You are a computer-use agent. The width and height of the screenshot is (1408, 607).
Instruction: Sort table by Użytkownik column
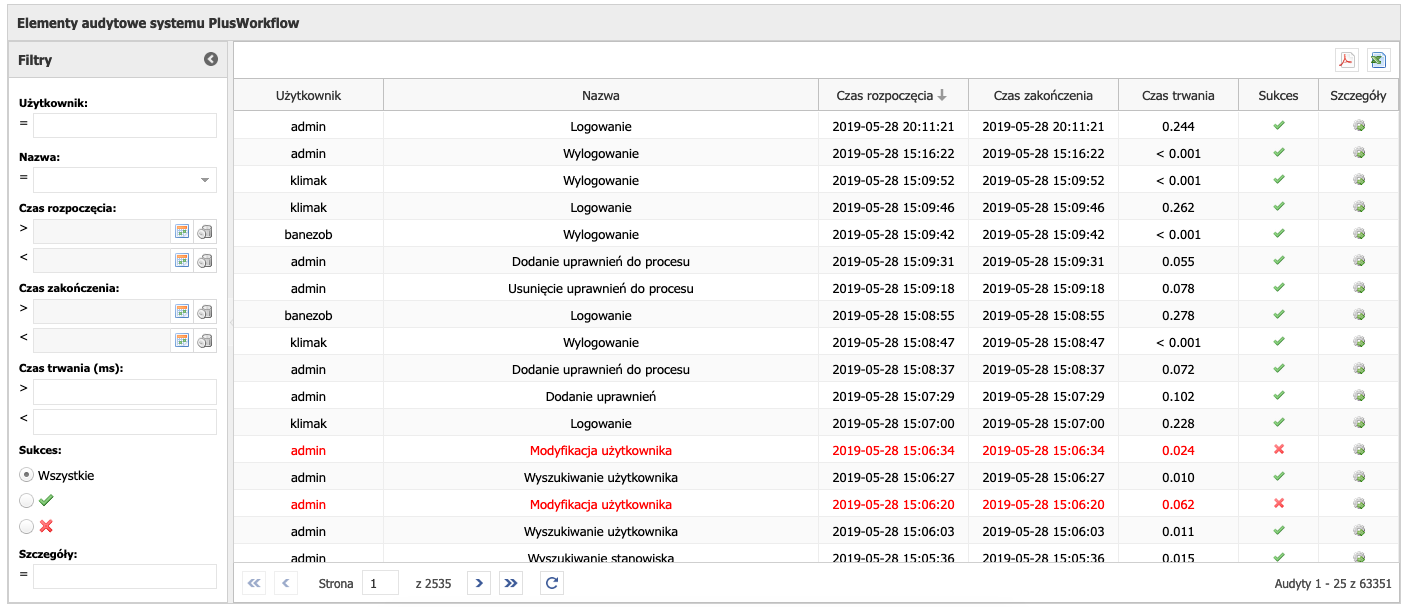tap(308, 96)
